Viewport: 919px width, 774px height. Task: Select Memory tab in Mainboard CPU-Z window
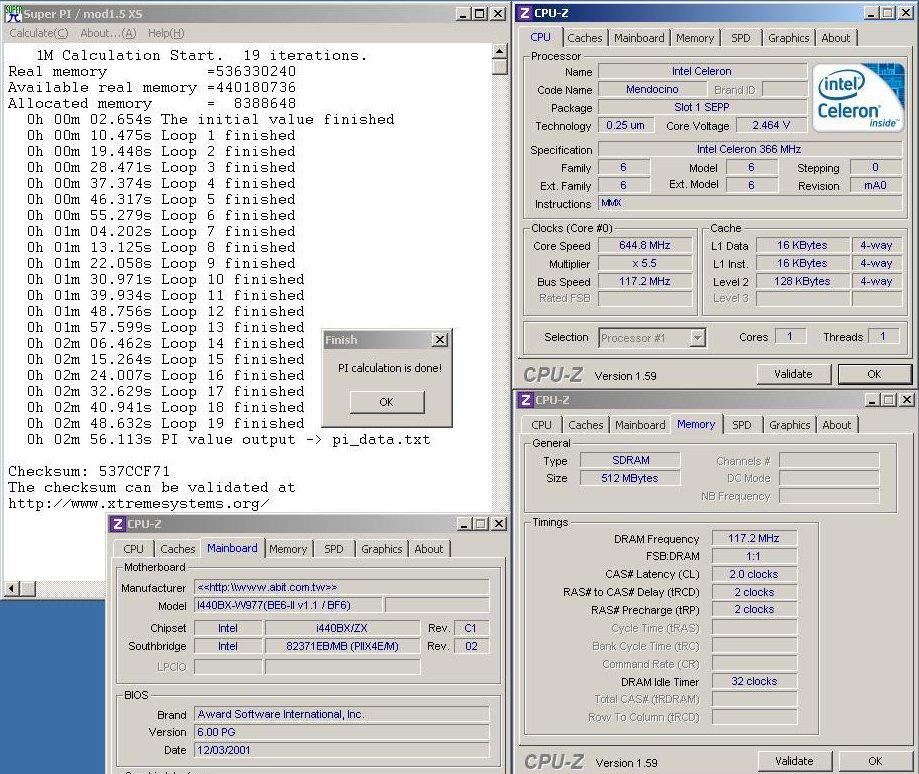pos(288,549)
